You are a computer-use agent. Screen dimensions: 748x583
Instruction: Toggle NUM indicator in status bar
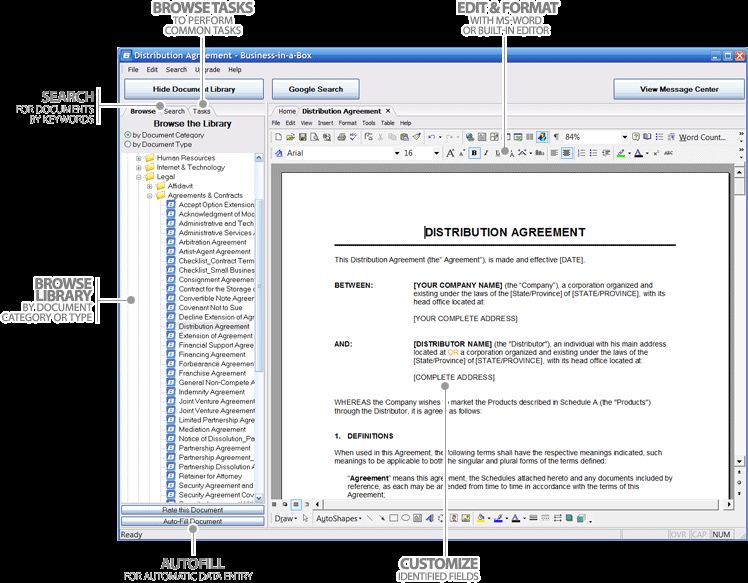[x=721, y=534]
